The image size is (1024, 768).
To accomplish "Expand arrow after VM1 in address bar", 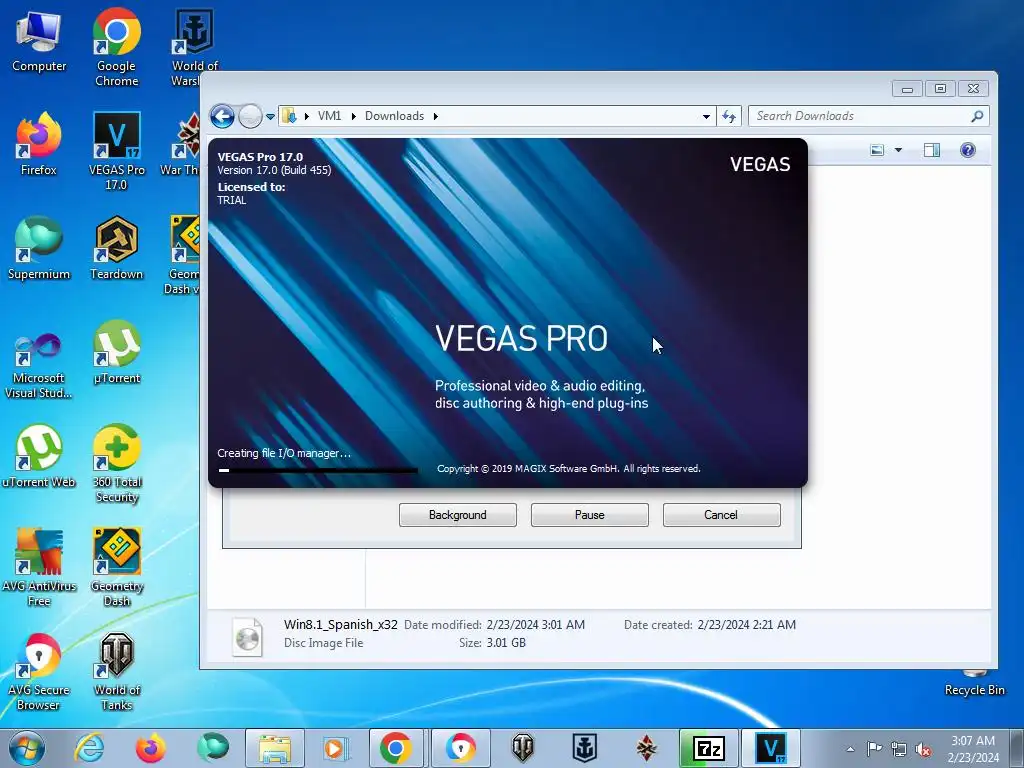I will [353, 116].
